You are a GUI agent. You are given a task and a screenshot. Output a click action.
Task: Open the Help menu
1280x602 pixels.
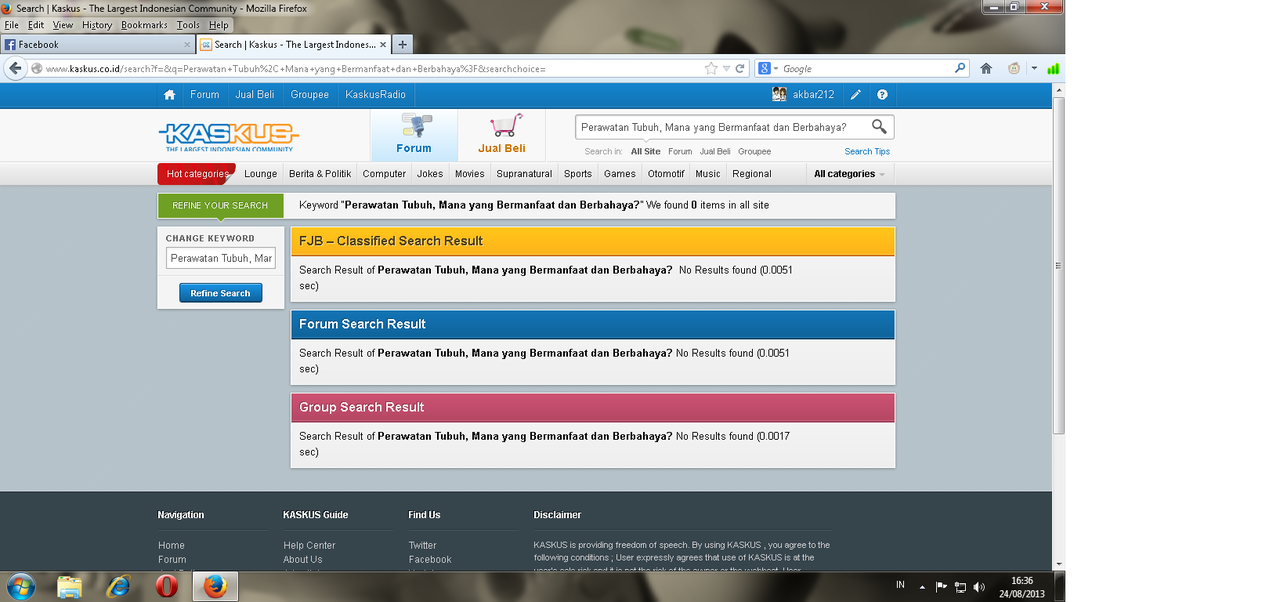(x=219, y=25)
